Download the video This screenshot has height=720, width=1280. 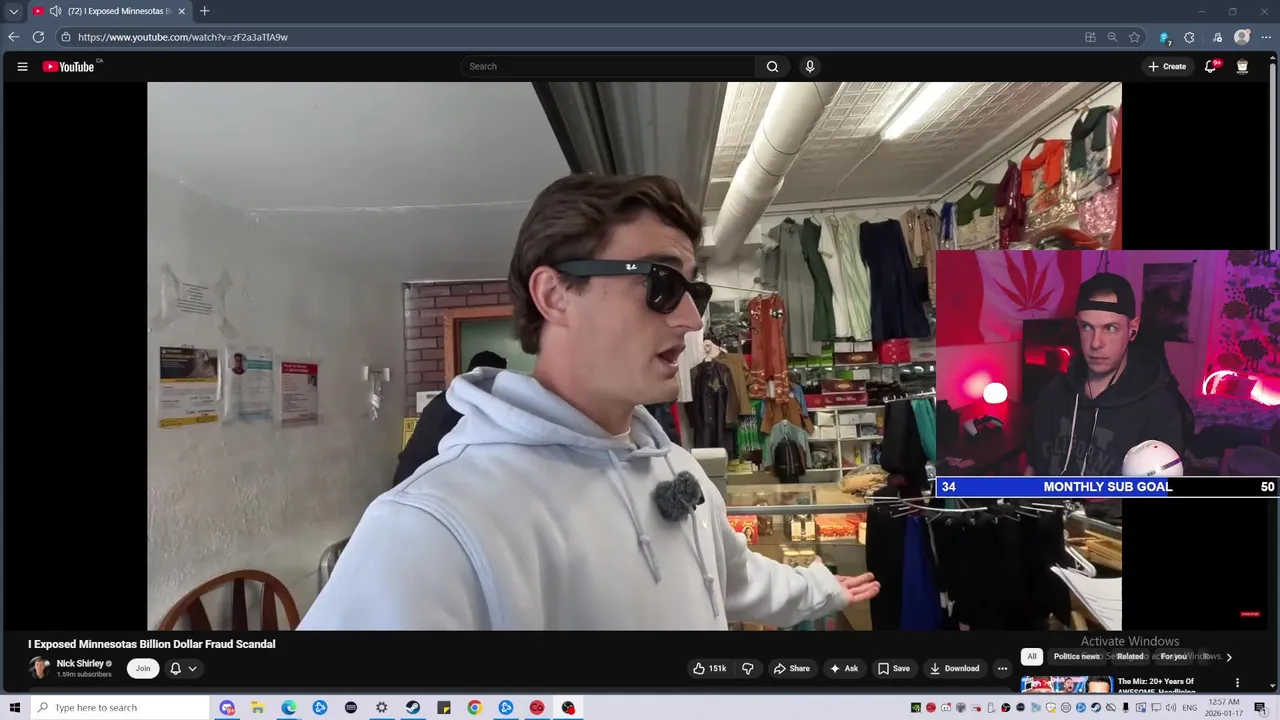(x=954, y=668)
